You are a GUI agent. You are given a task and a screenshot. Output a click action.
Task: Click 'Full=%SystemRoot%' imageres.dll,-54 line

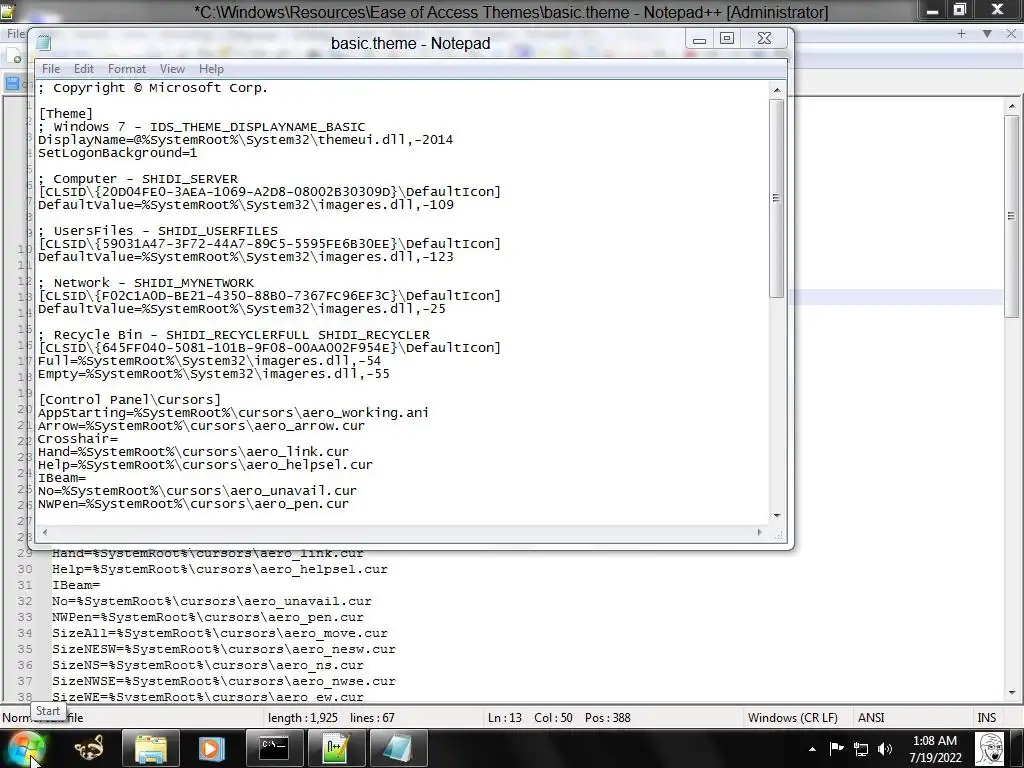pos(210,360)
